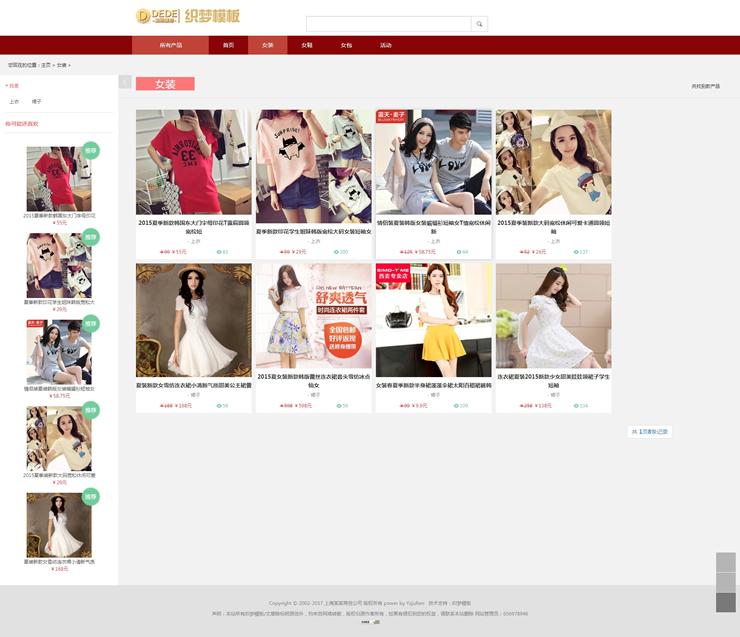
Task: Click the darkest gray floating button at bottom right
Action: tap(725, 602)
